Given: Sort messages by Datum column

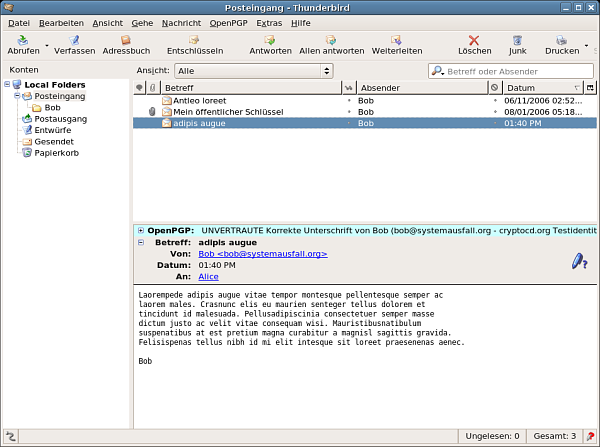Looking at the screenshot, I should click(543, 88).
